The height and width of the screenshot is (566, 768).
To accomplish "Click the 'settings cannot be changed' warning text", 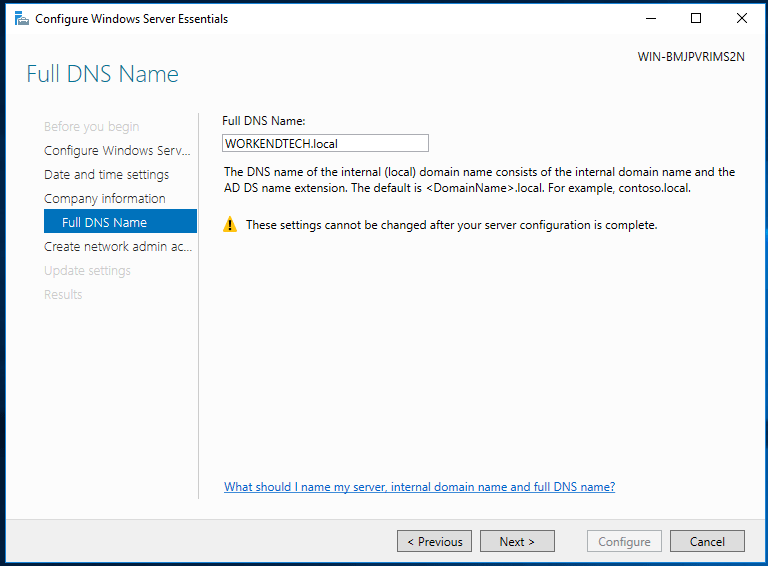I will pyautogui.click(x=451, y=225).
